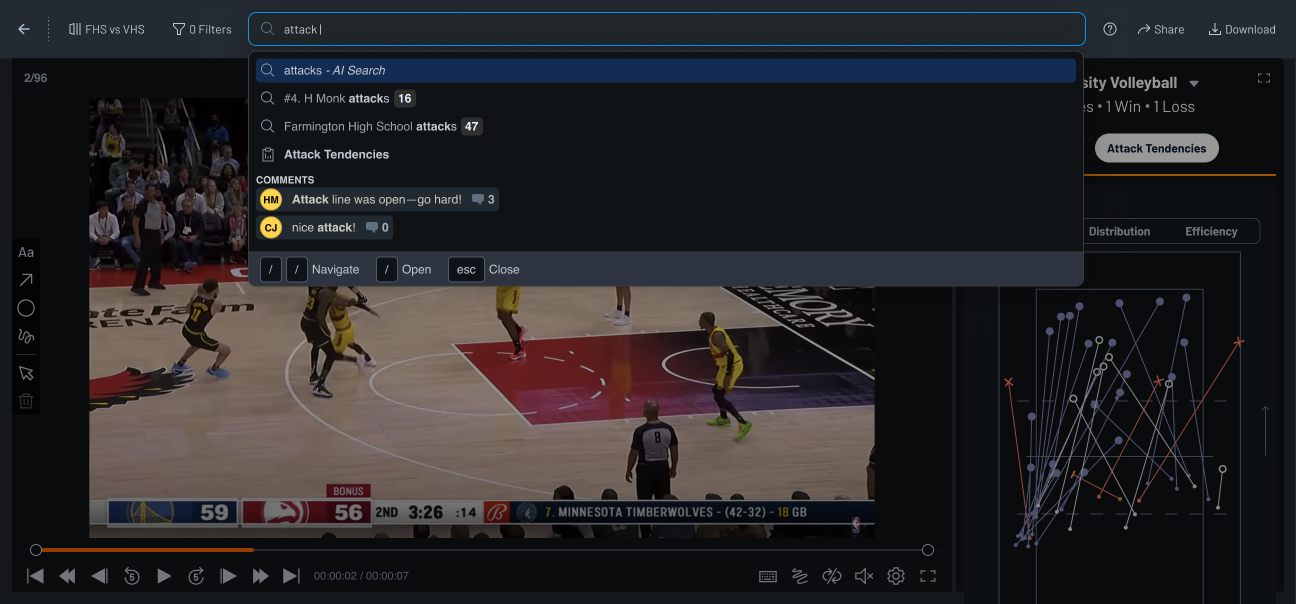The image size is (1296, 604).
Task: Click the '2/96' clip counter
Action: (x=36, y=78)
